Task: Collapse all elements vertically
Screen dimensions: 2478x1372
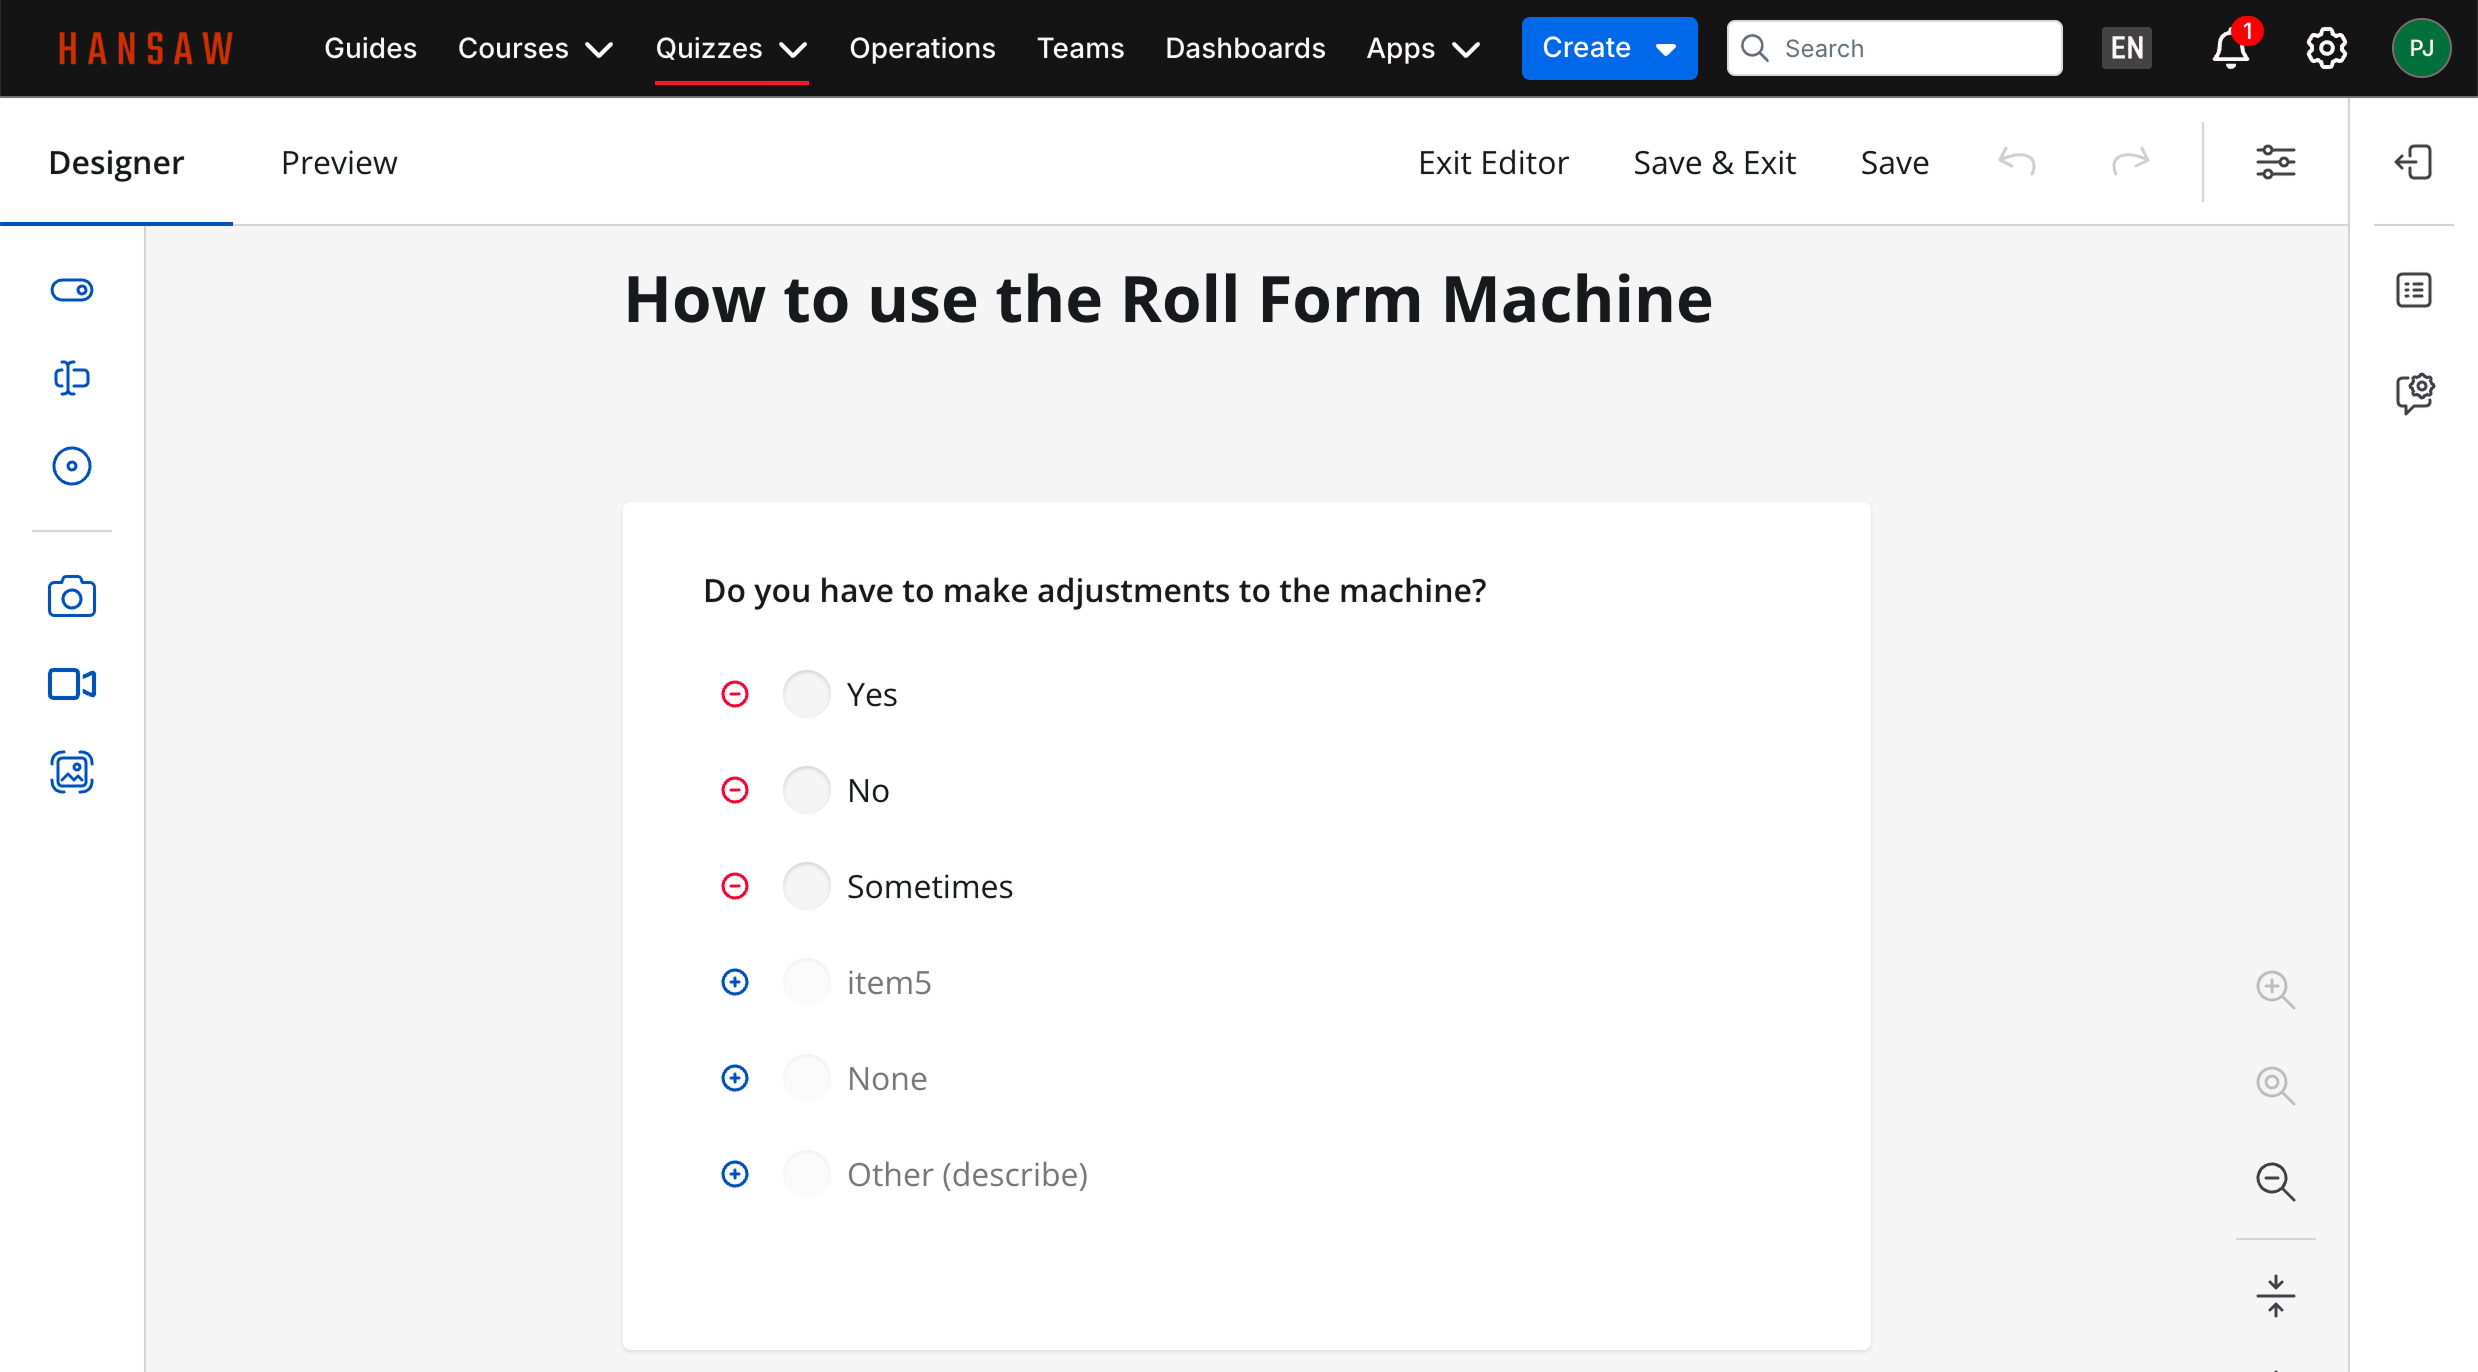Action: pos(2275,1296)
